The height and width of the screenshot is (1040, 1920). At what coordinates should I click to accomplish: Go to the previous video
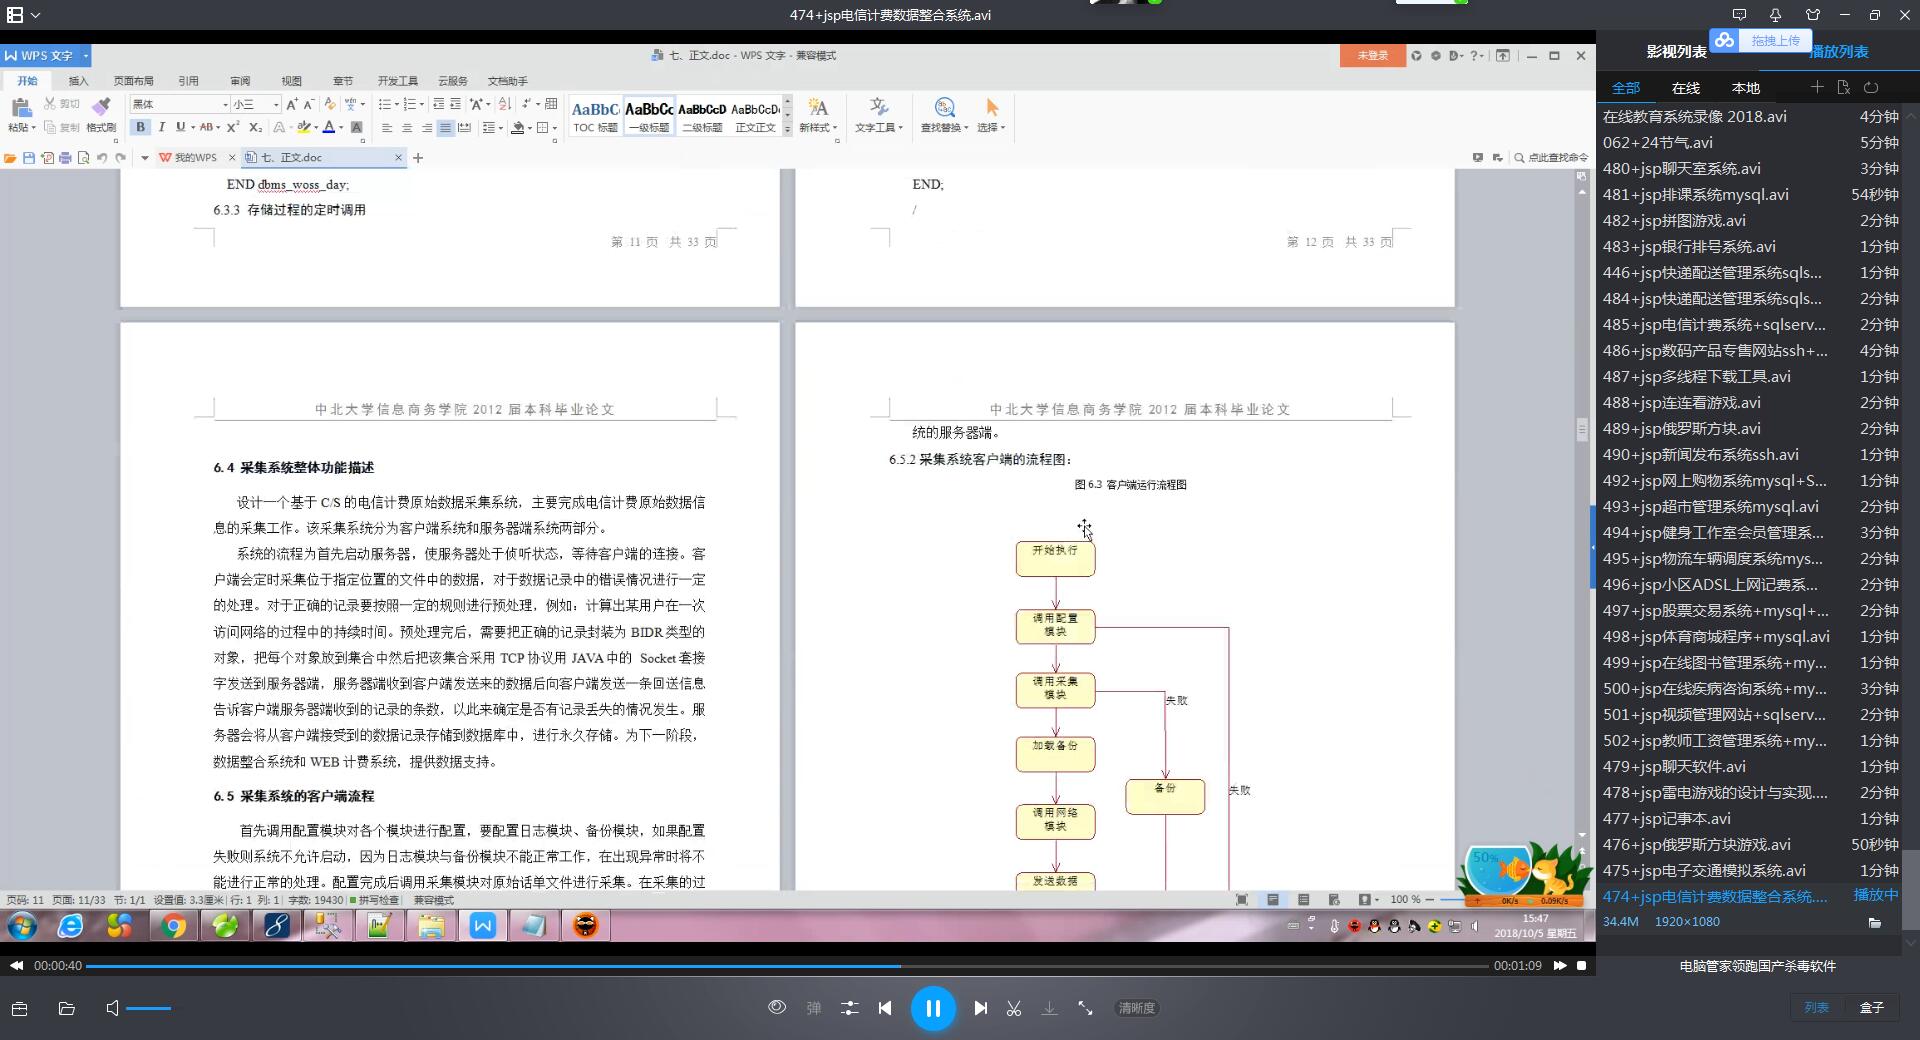point(885,1008)
